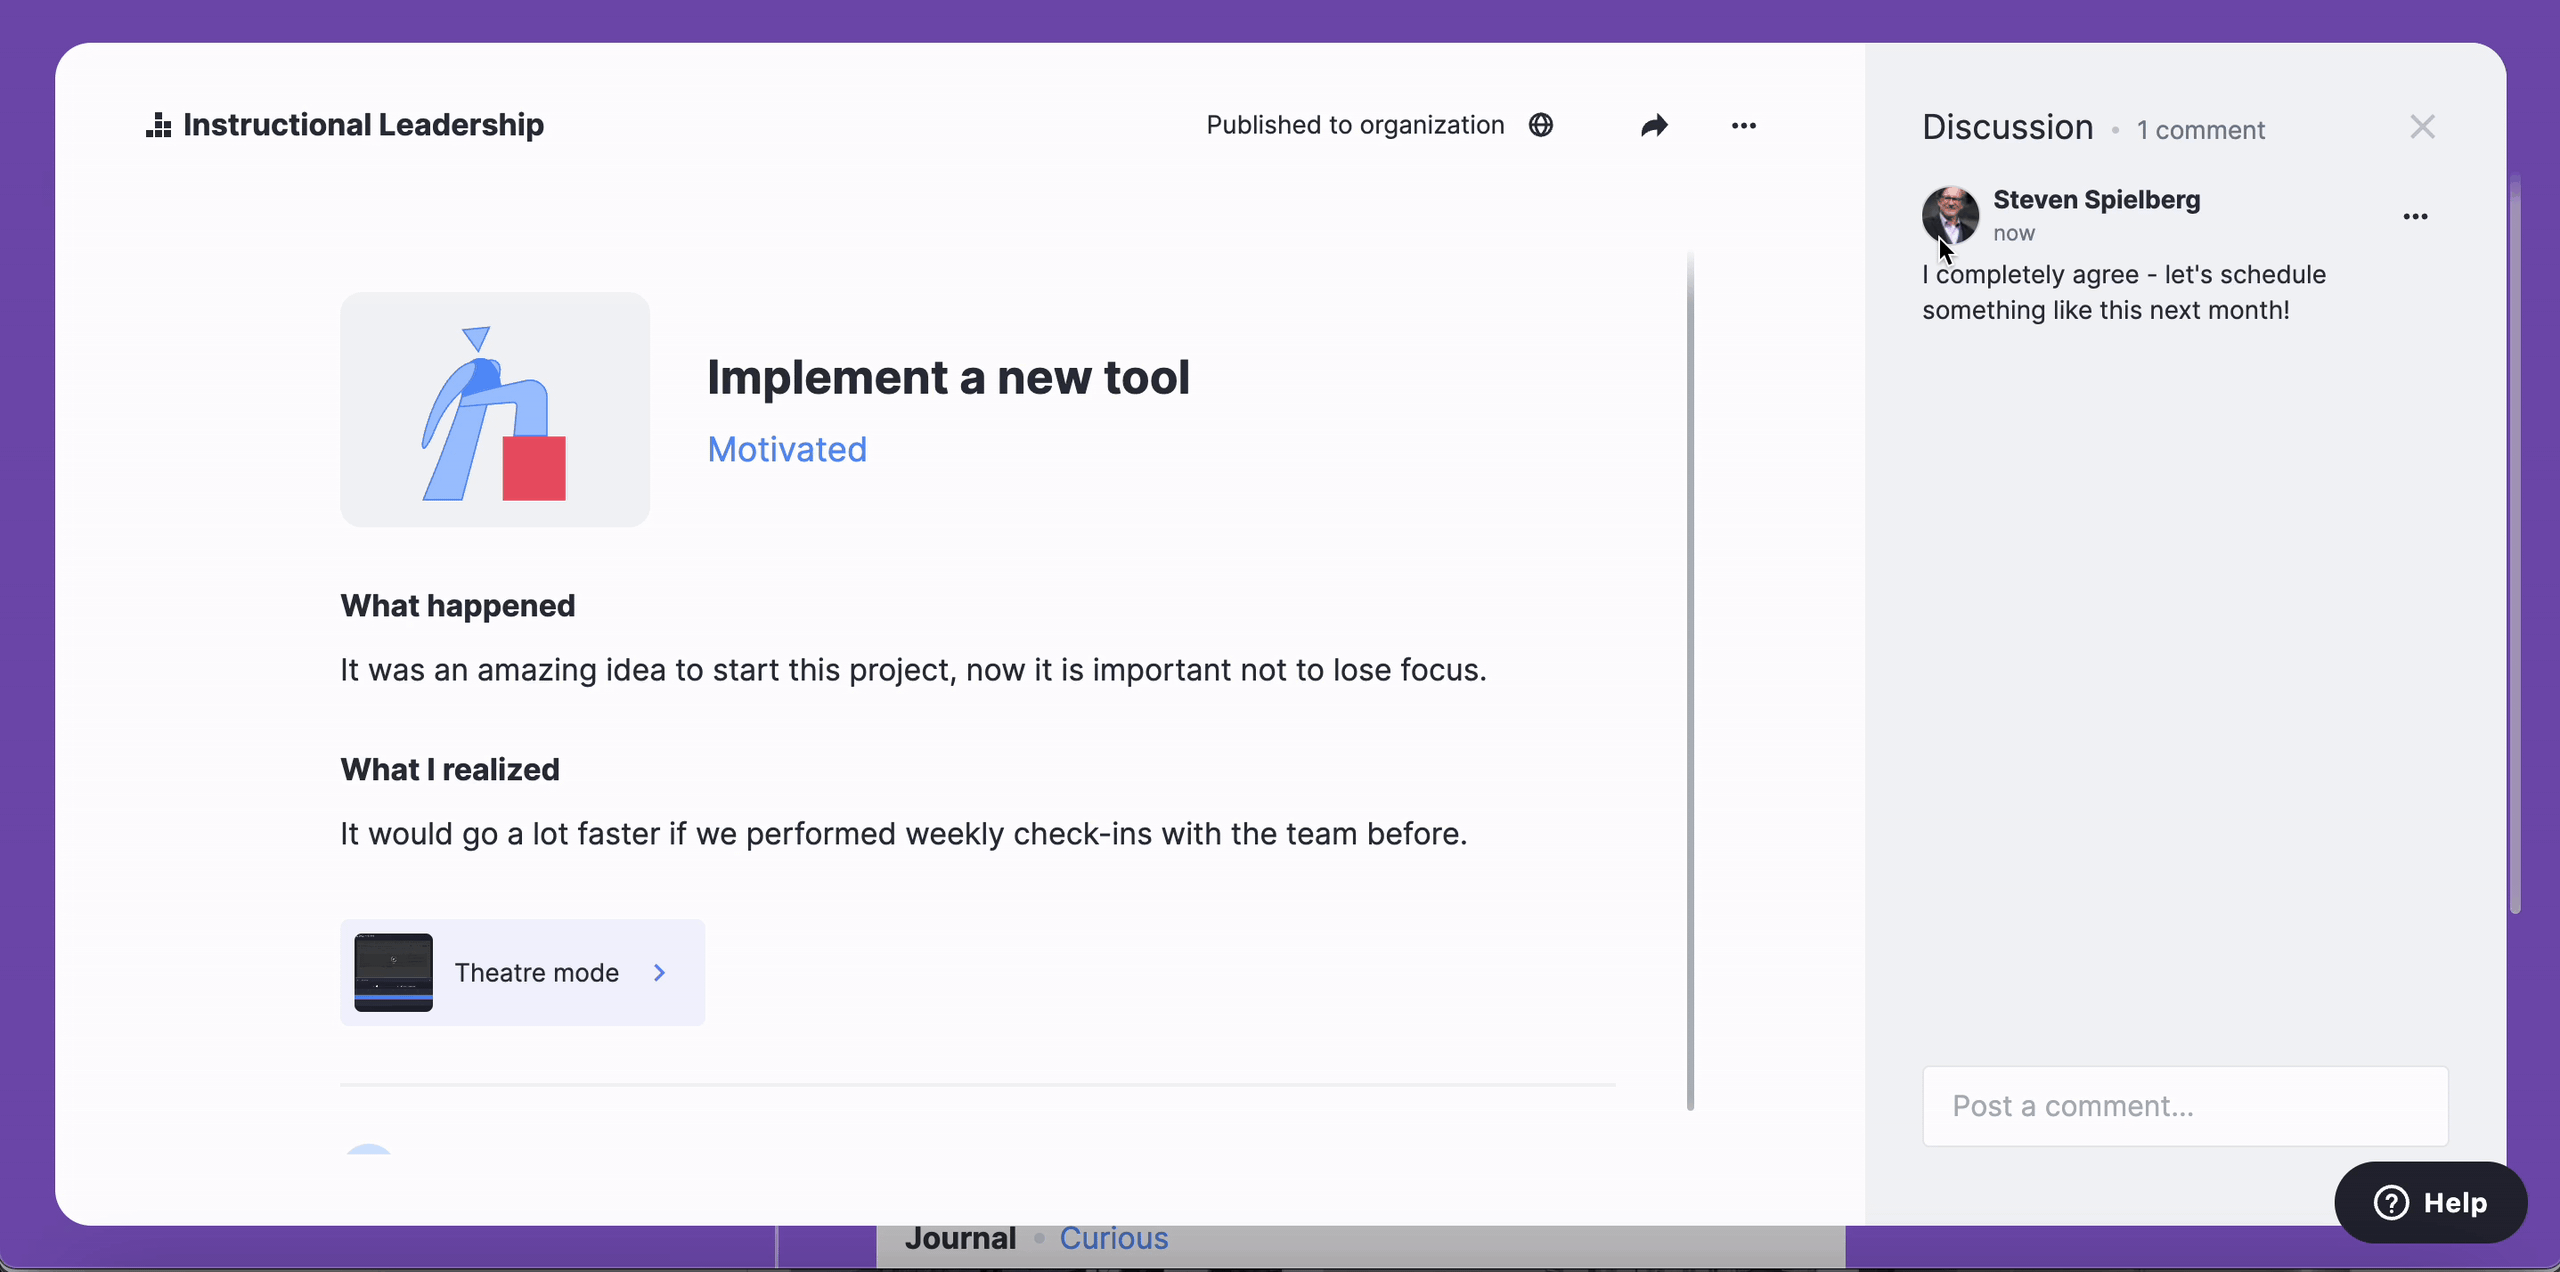Click the share arrow icon
The image size is (2560, 1272).
1654,125
